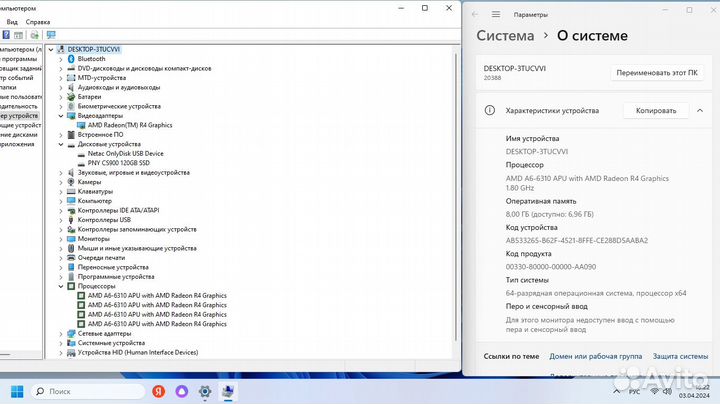Click the device ID text AB533265-B62F-4521
This screenshot has height=404, width=720.
pyautogui.click(x=577, y=240)
